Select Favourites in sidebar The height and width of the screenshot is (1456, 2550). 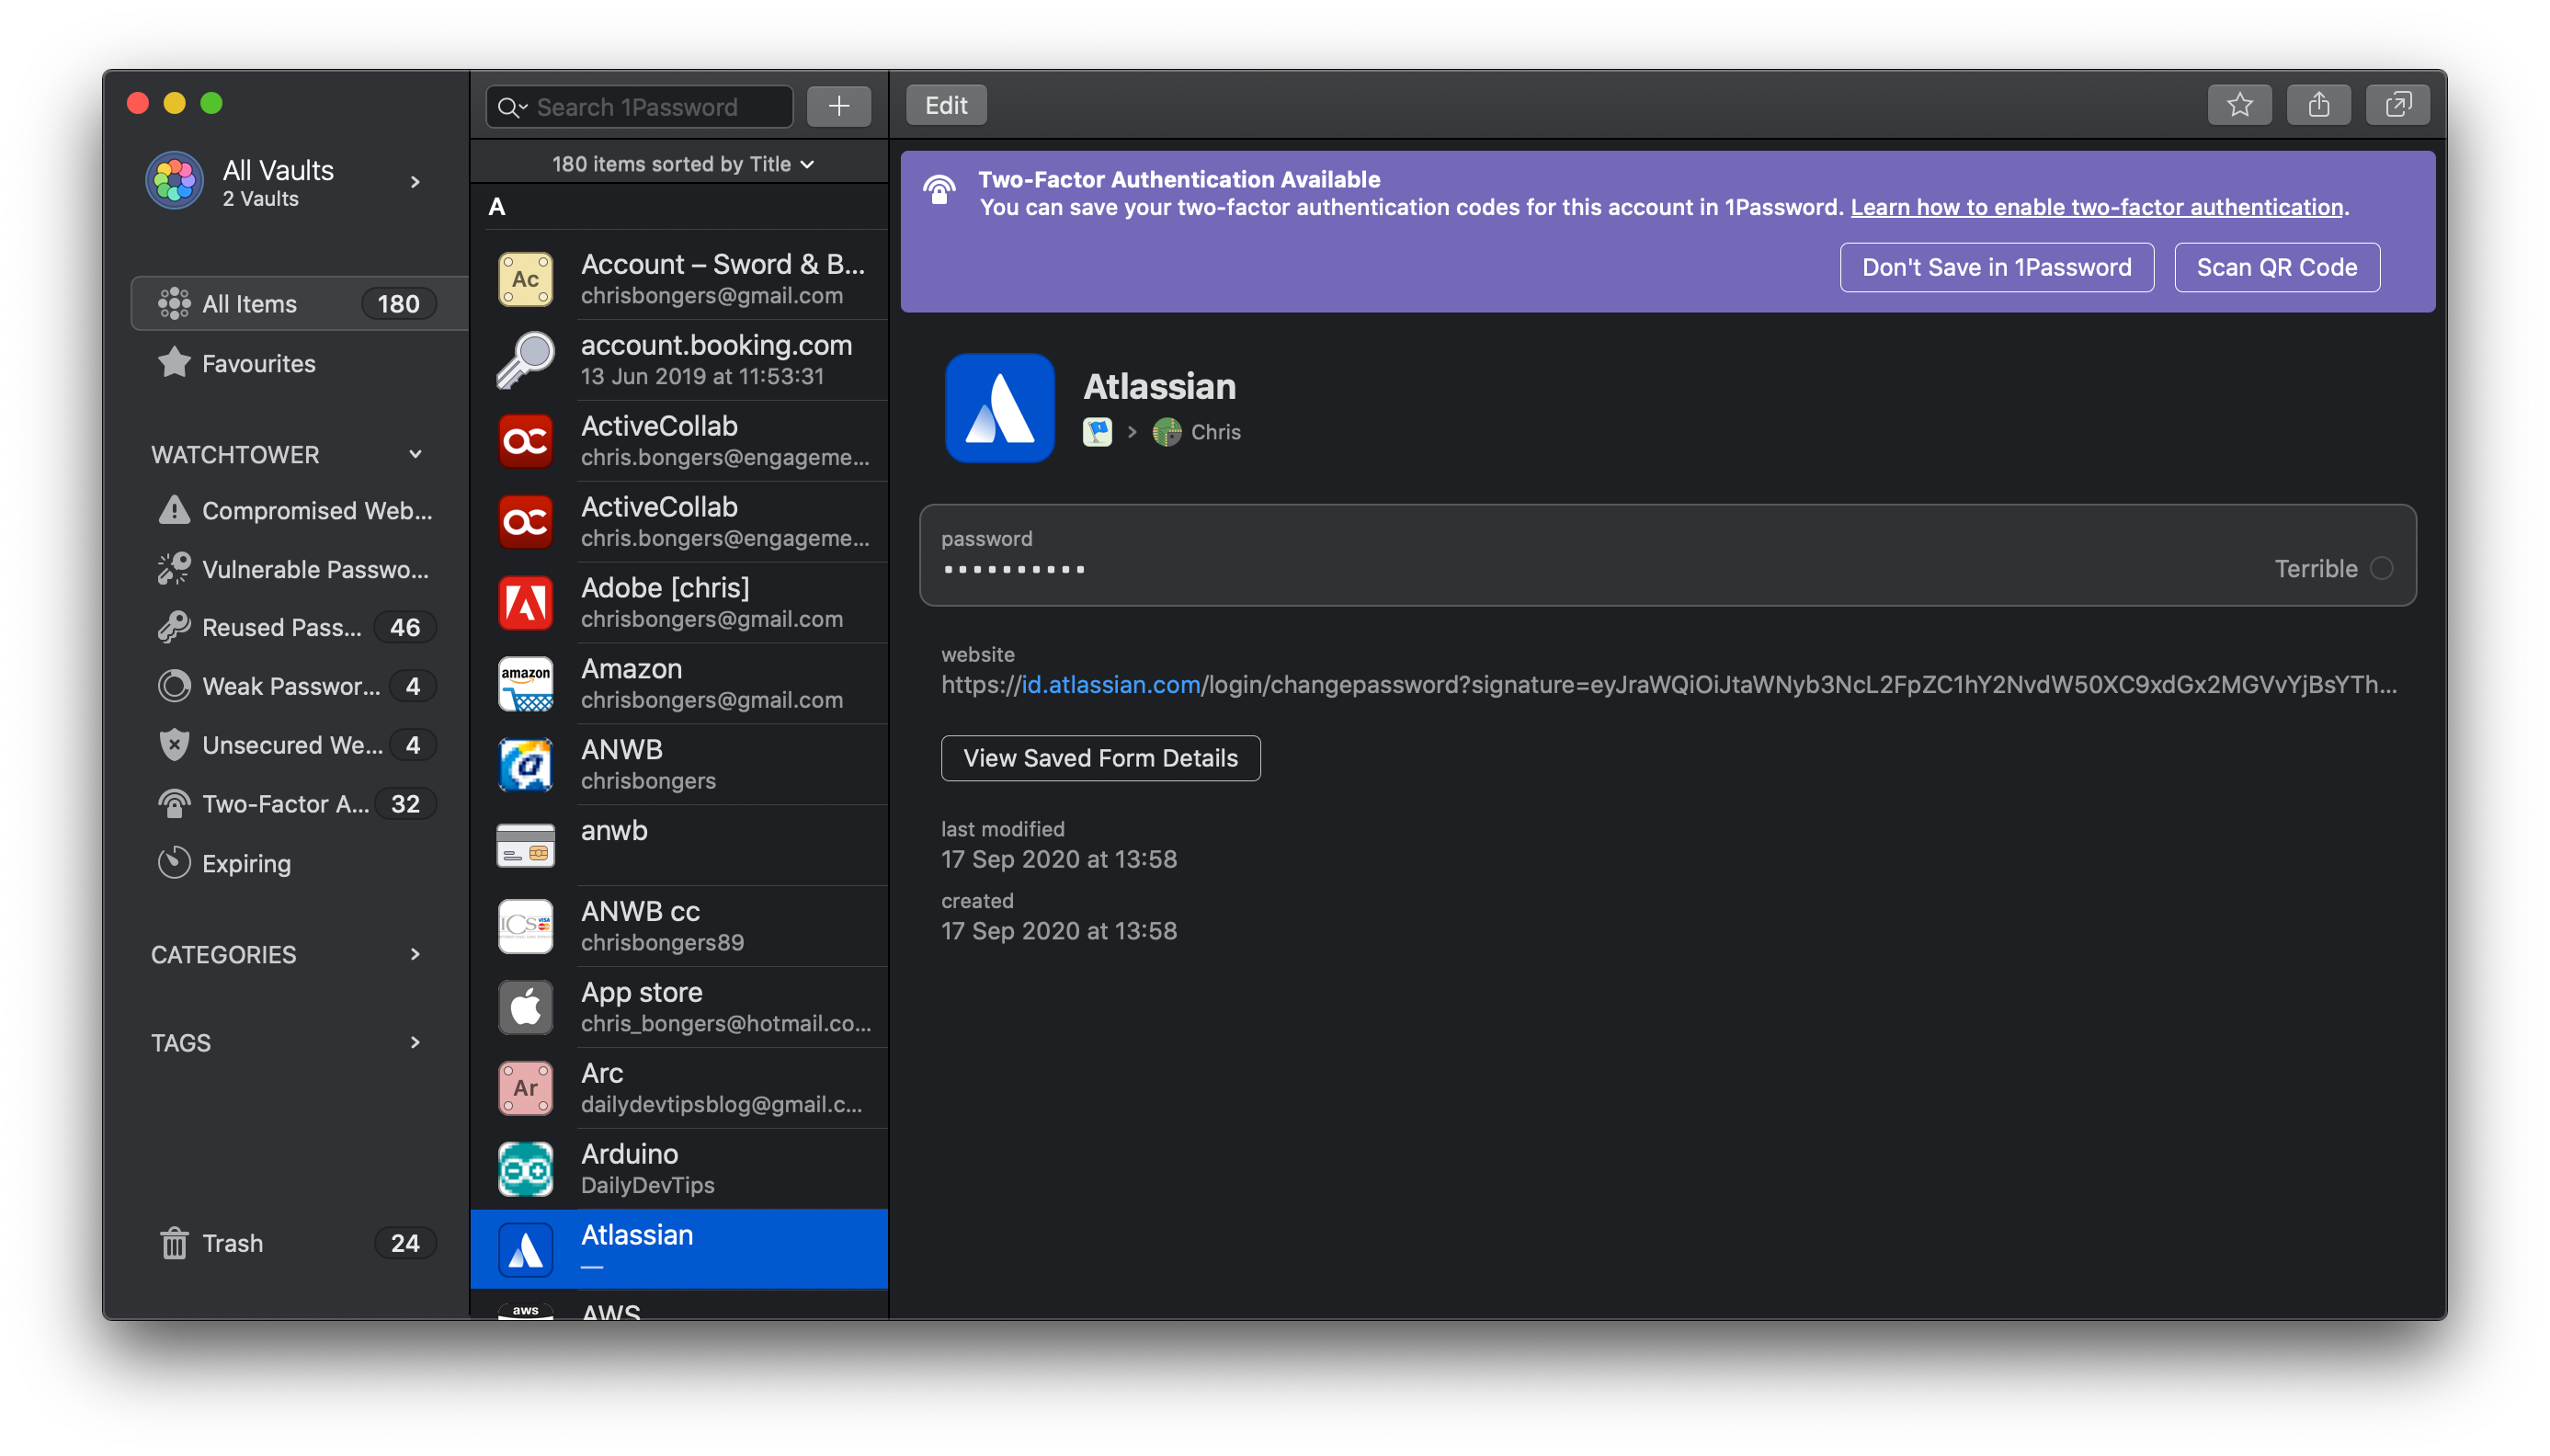point(297,363)
